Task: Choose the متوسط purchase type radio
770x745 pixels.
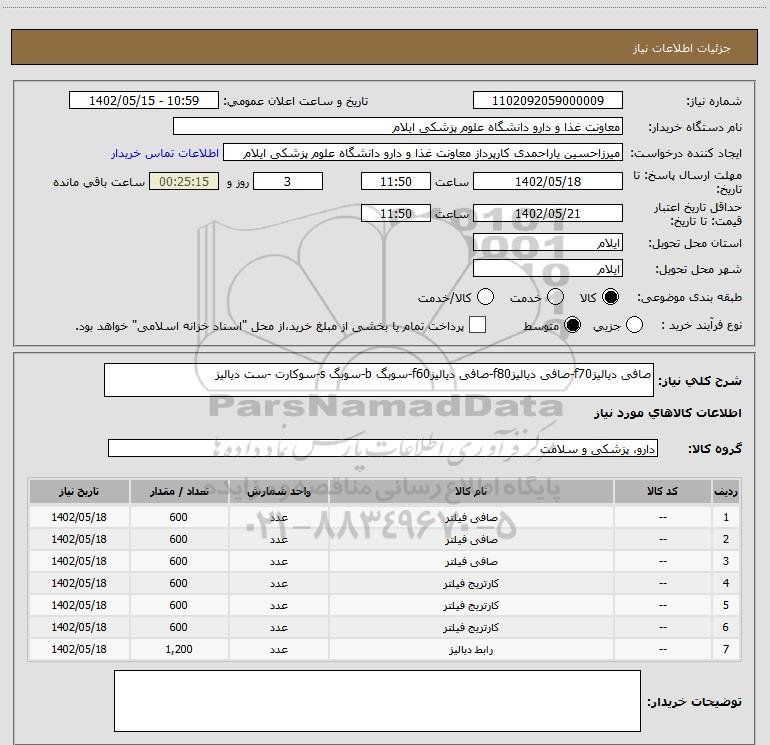Action: [x=572, y=325]
